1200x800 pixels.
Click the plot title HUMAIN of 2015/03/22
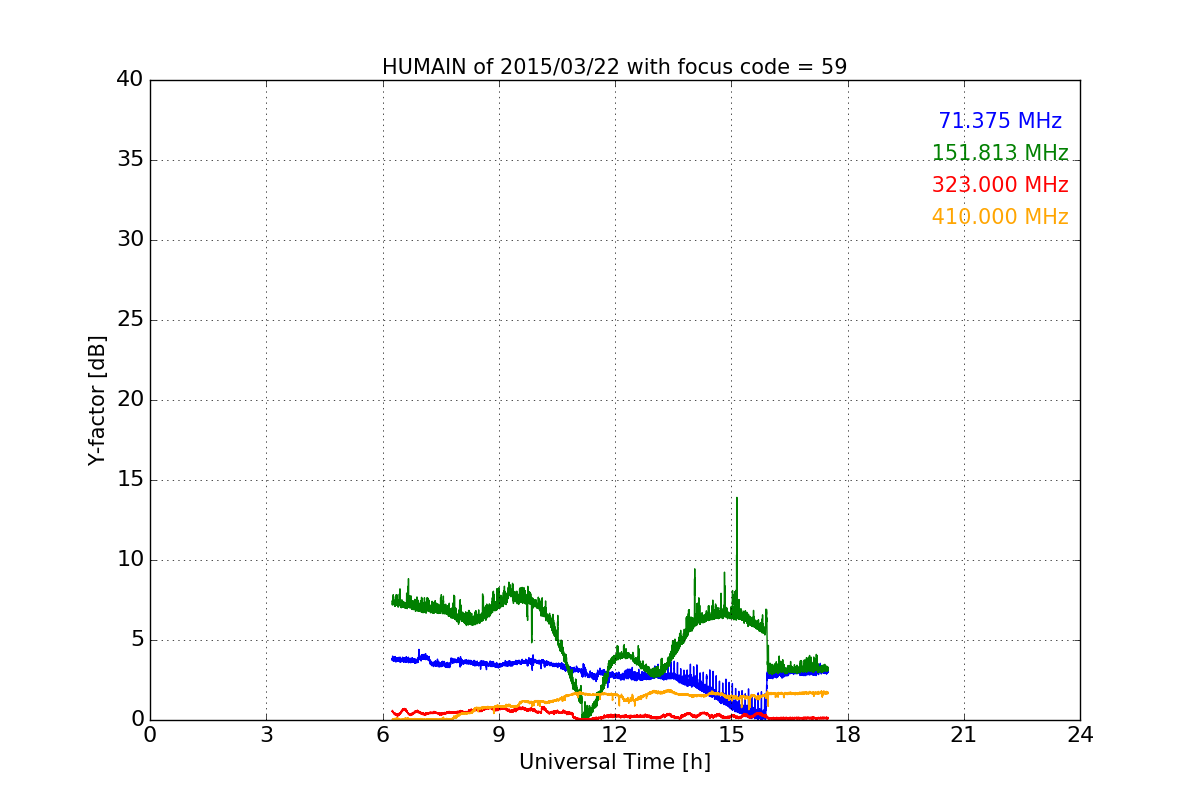point(614,67)
